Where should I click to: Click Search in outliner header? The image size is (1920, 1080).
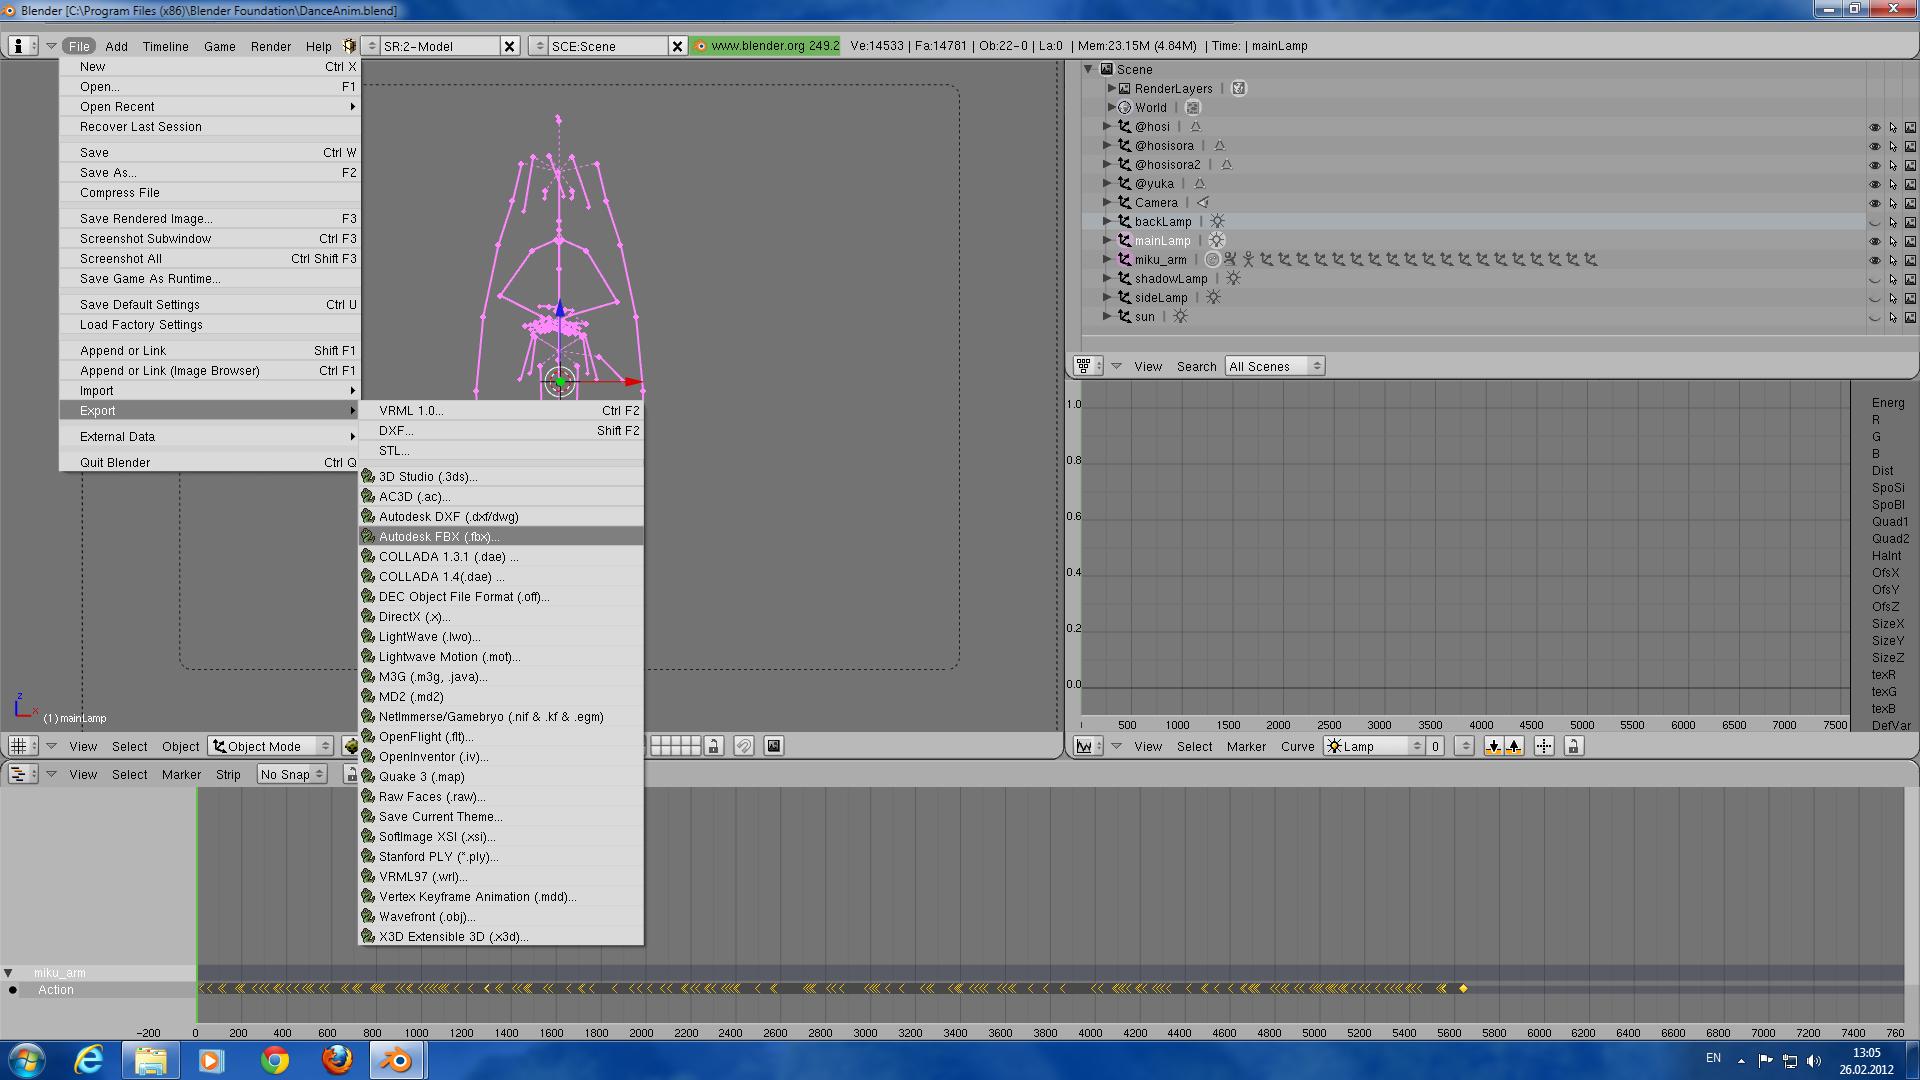pyautogui.click(x=1196, y=366)
